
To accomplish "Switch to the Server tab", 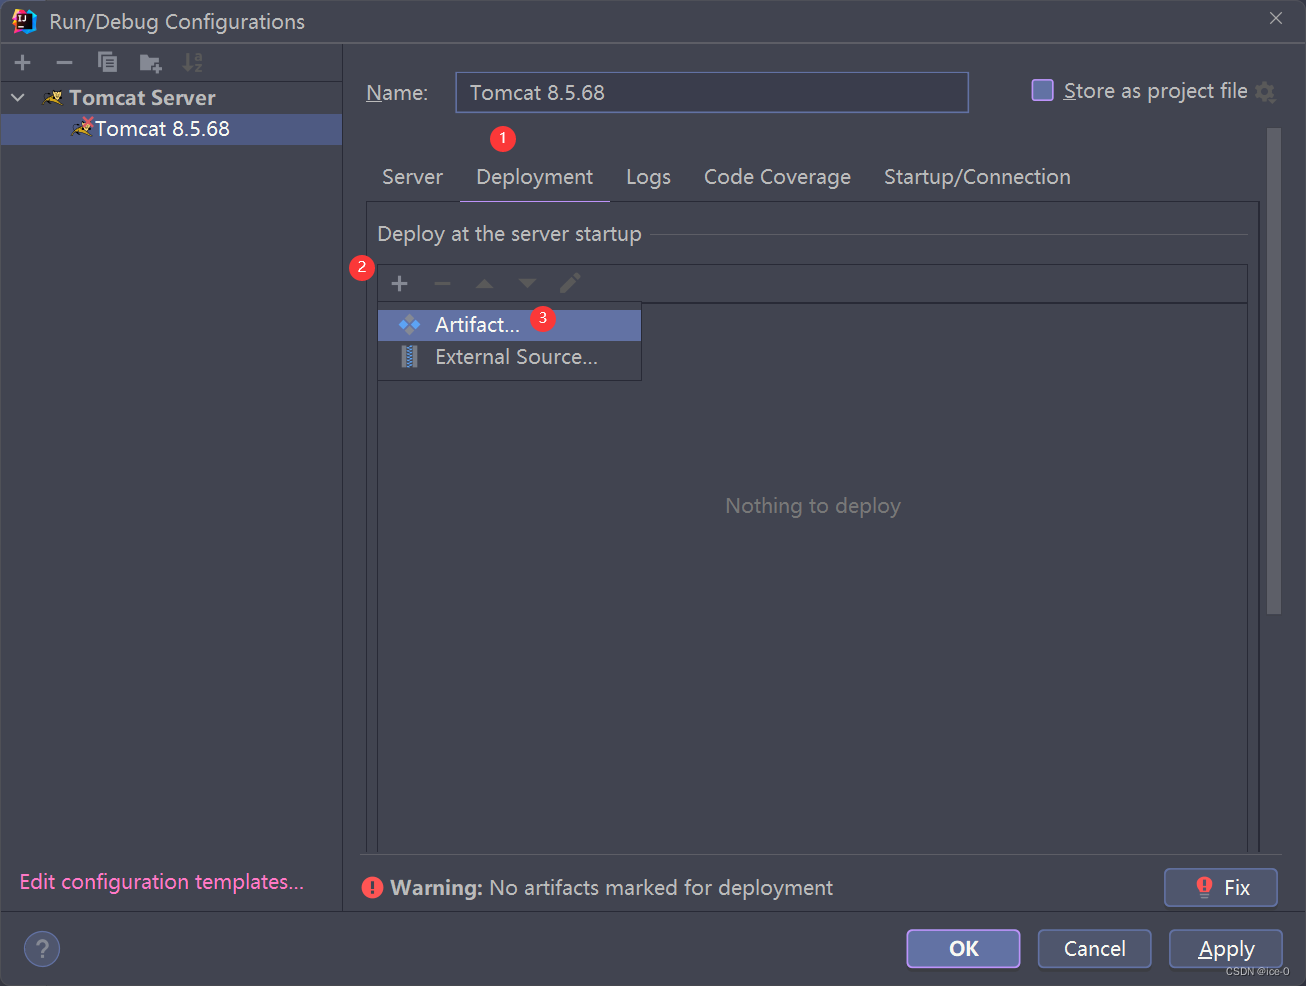I will (x=412, y=177).
